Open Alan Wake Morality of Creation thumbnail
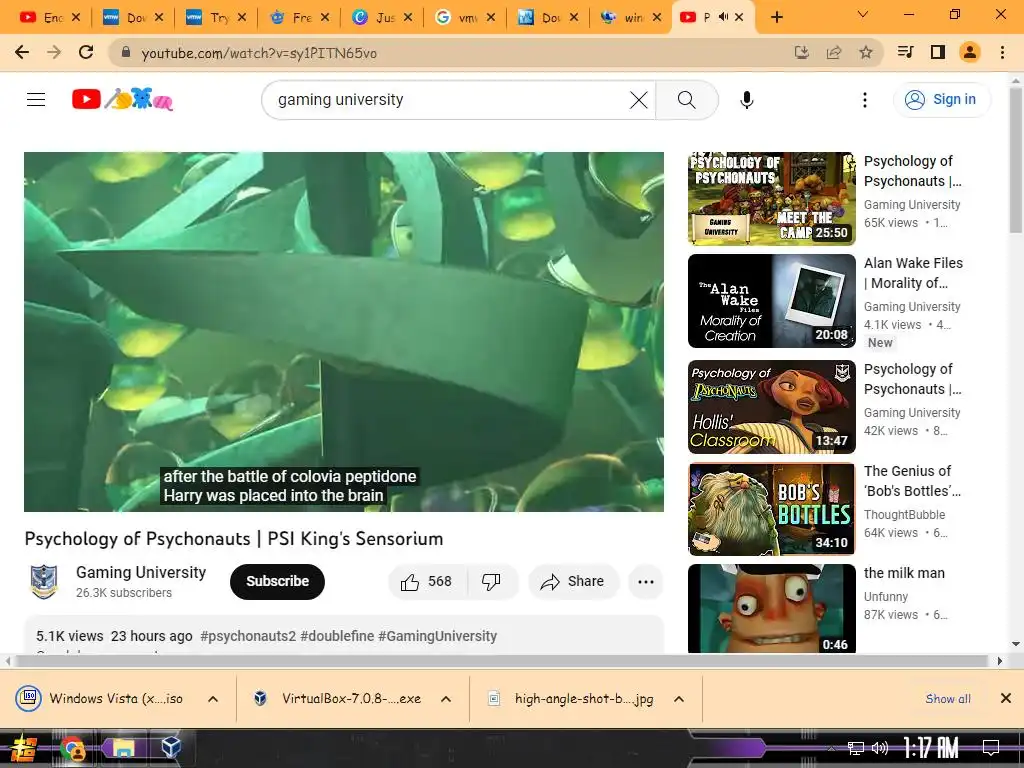The width and height of the screenshot is (1024, 768). pos(771,301)
